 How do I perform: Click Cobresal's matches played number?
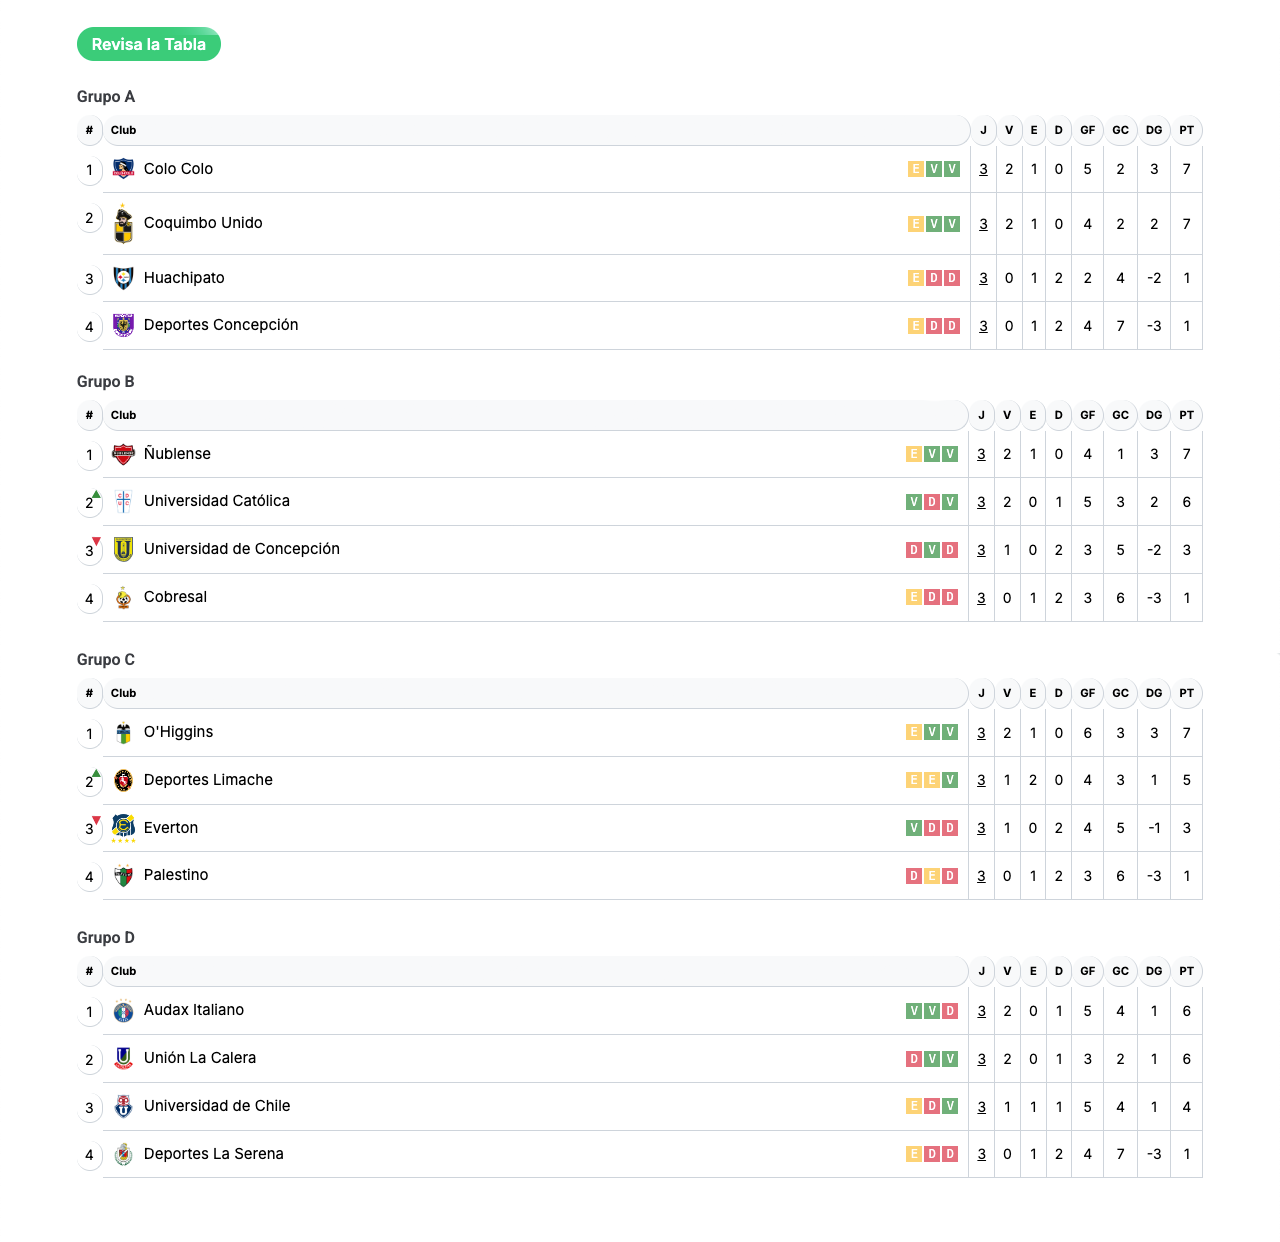click(x=981, y=598)
